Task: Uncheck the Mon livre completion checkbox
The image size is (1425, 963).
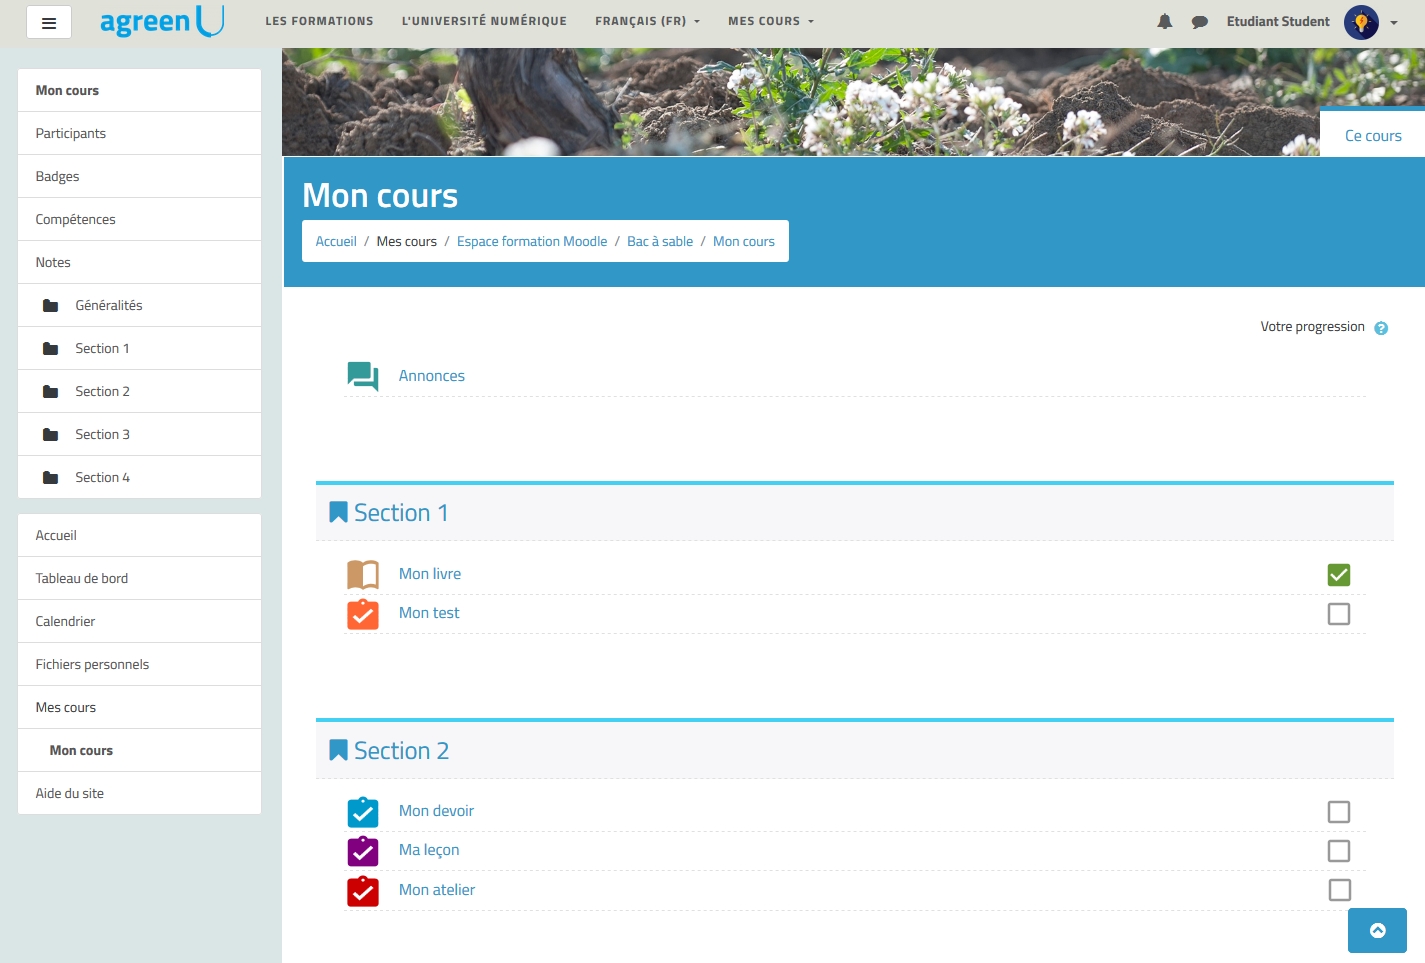Action: tap(1338, 575)
